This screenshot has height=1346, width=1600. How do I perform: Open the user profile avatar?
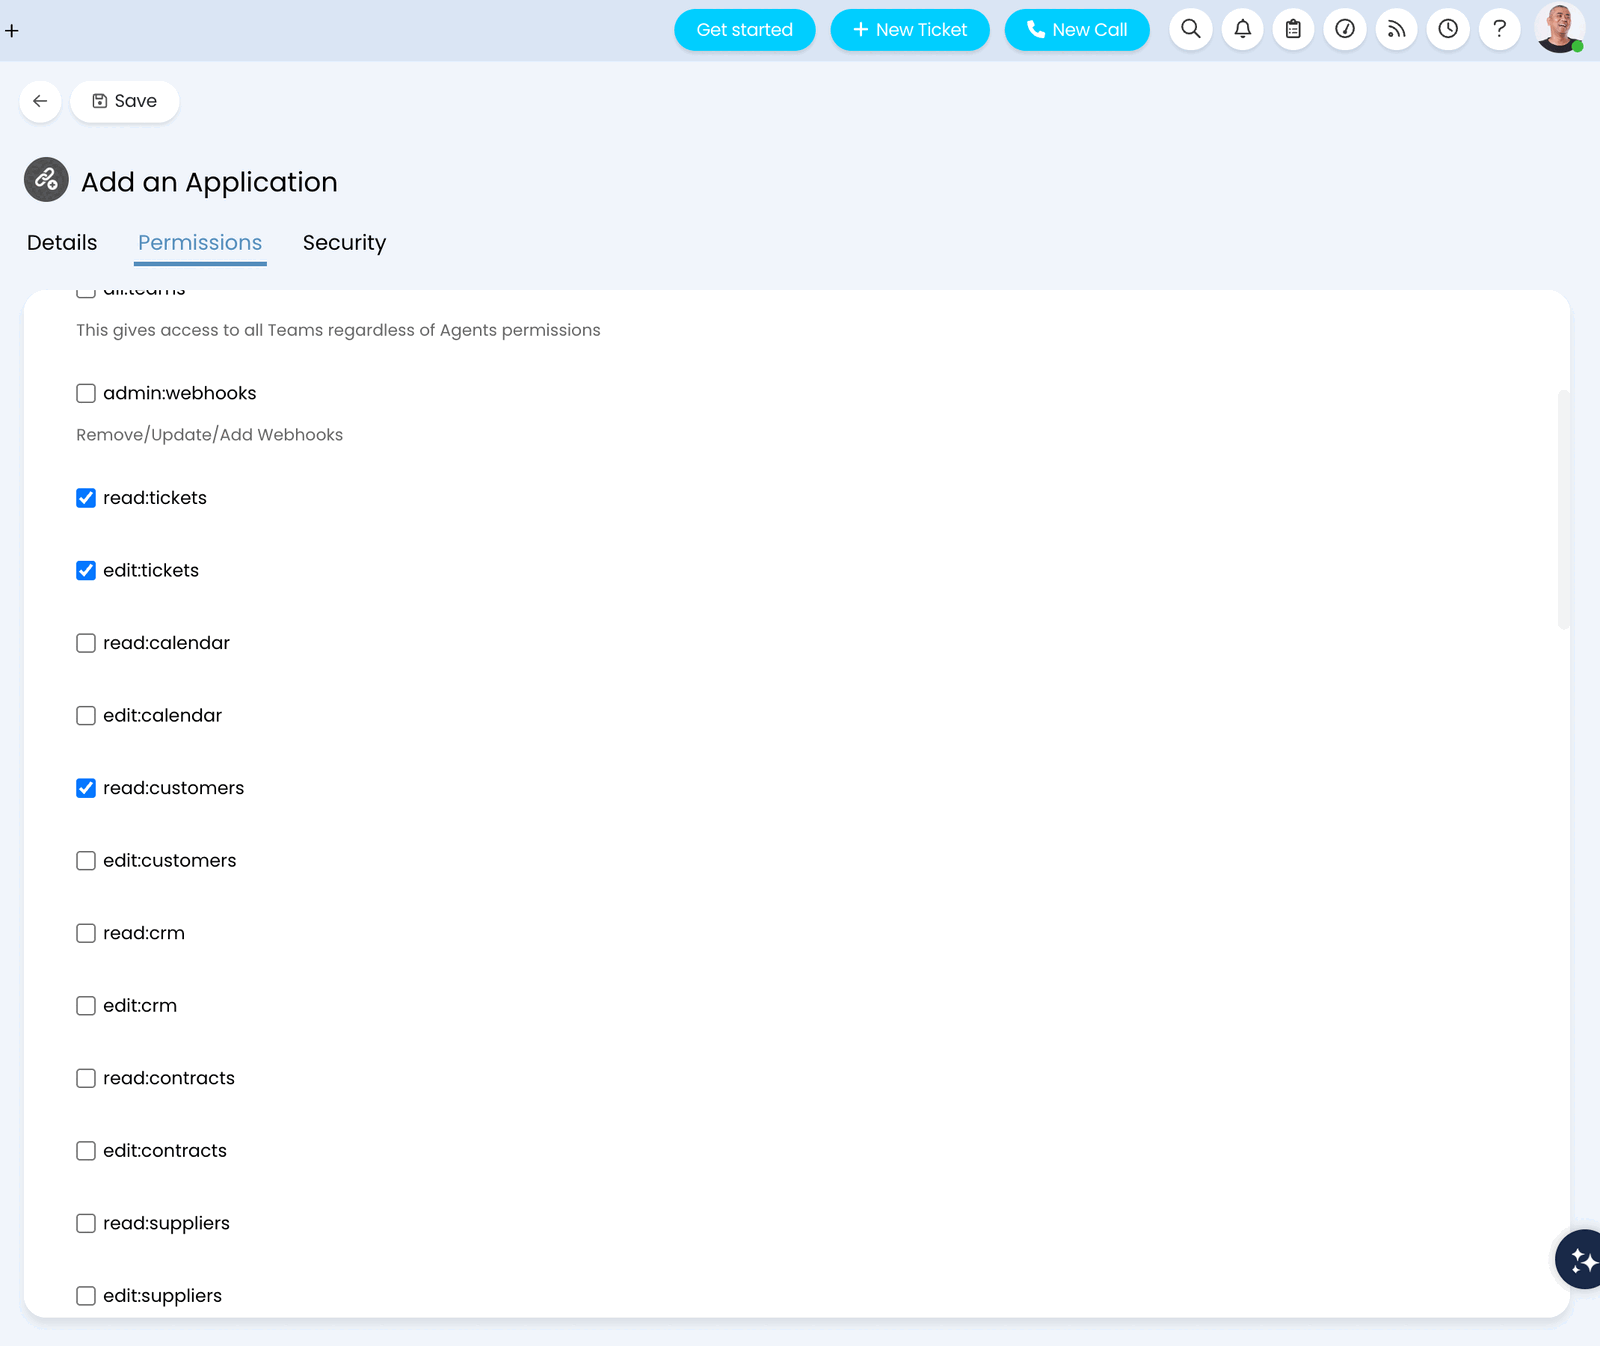click(1559, 28)
